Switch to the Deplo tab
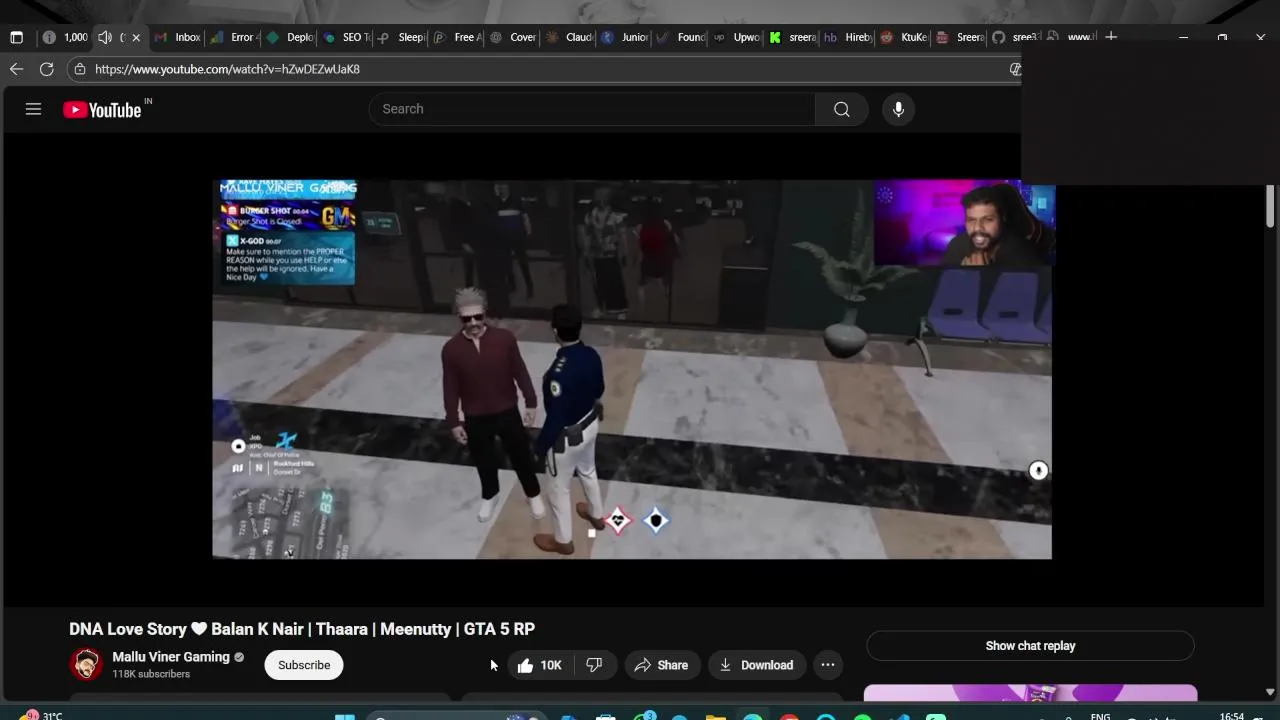Screen dimensions: 1280x720 click(x=290, y=37)
